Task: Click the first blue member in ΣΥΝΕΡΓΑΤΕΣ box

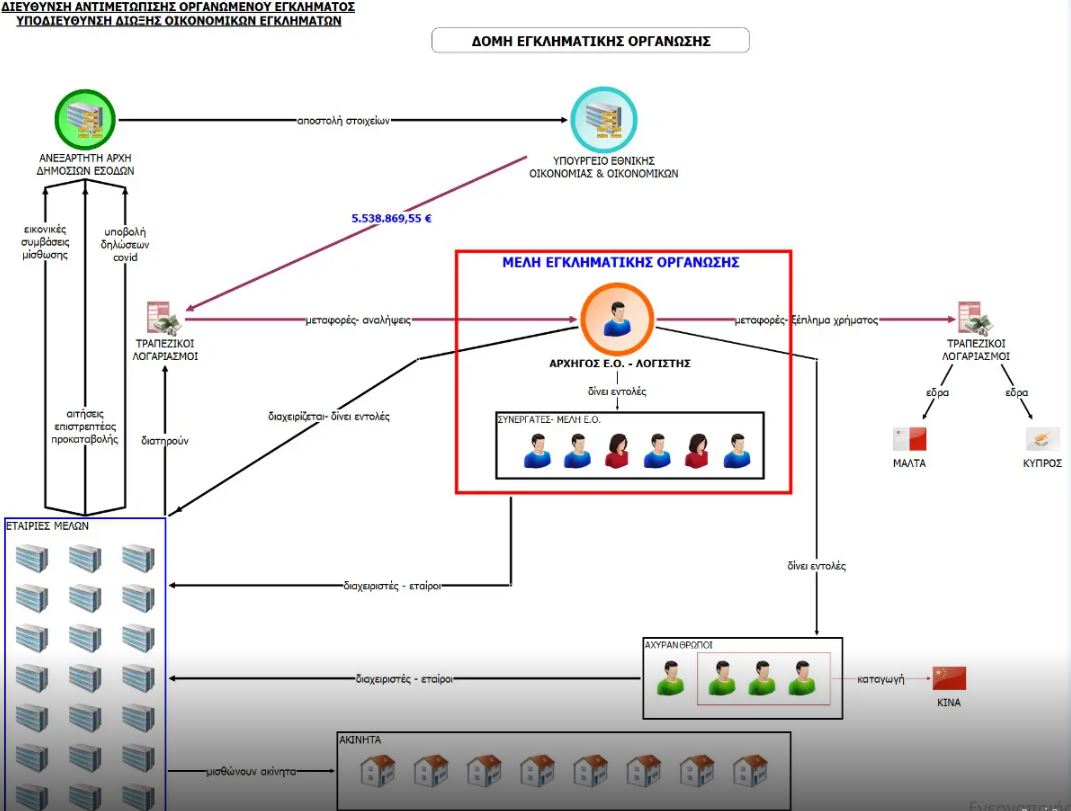Action: [538, 452]
